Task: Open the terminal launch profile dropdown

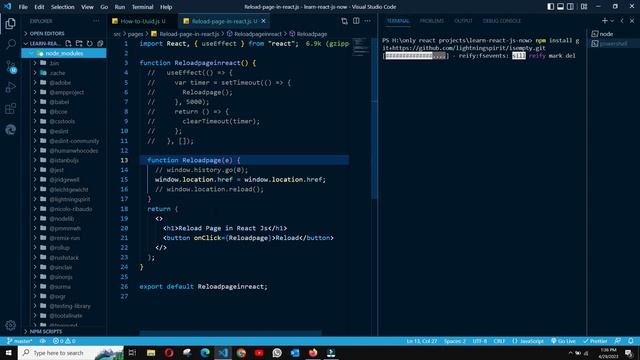Action: pyautogui.click(x=612, y=21)
